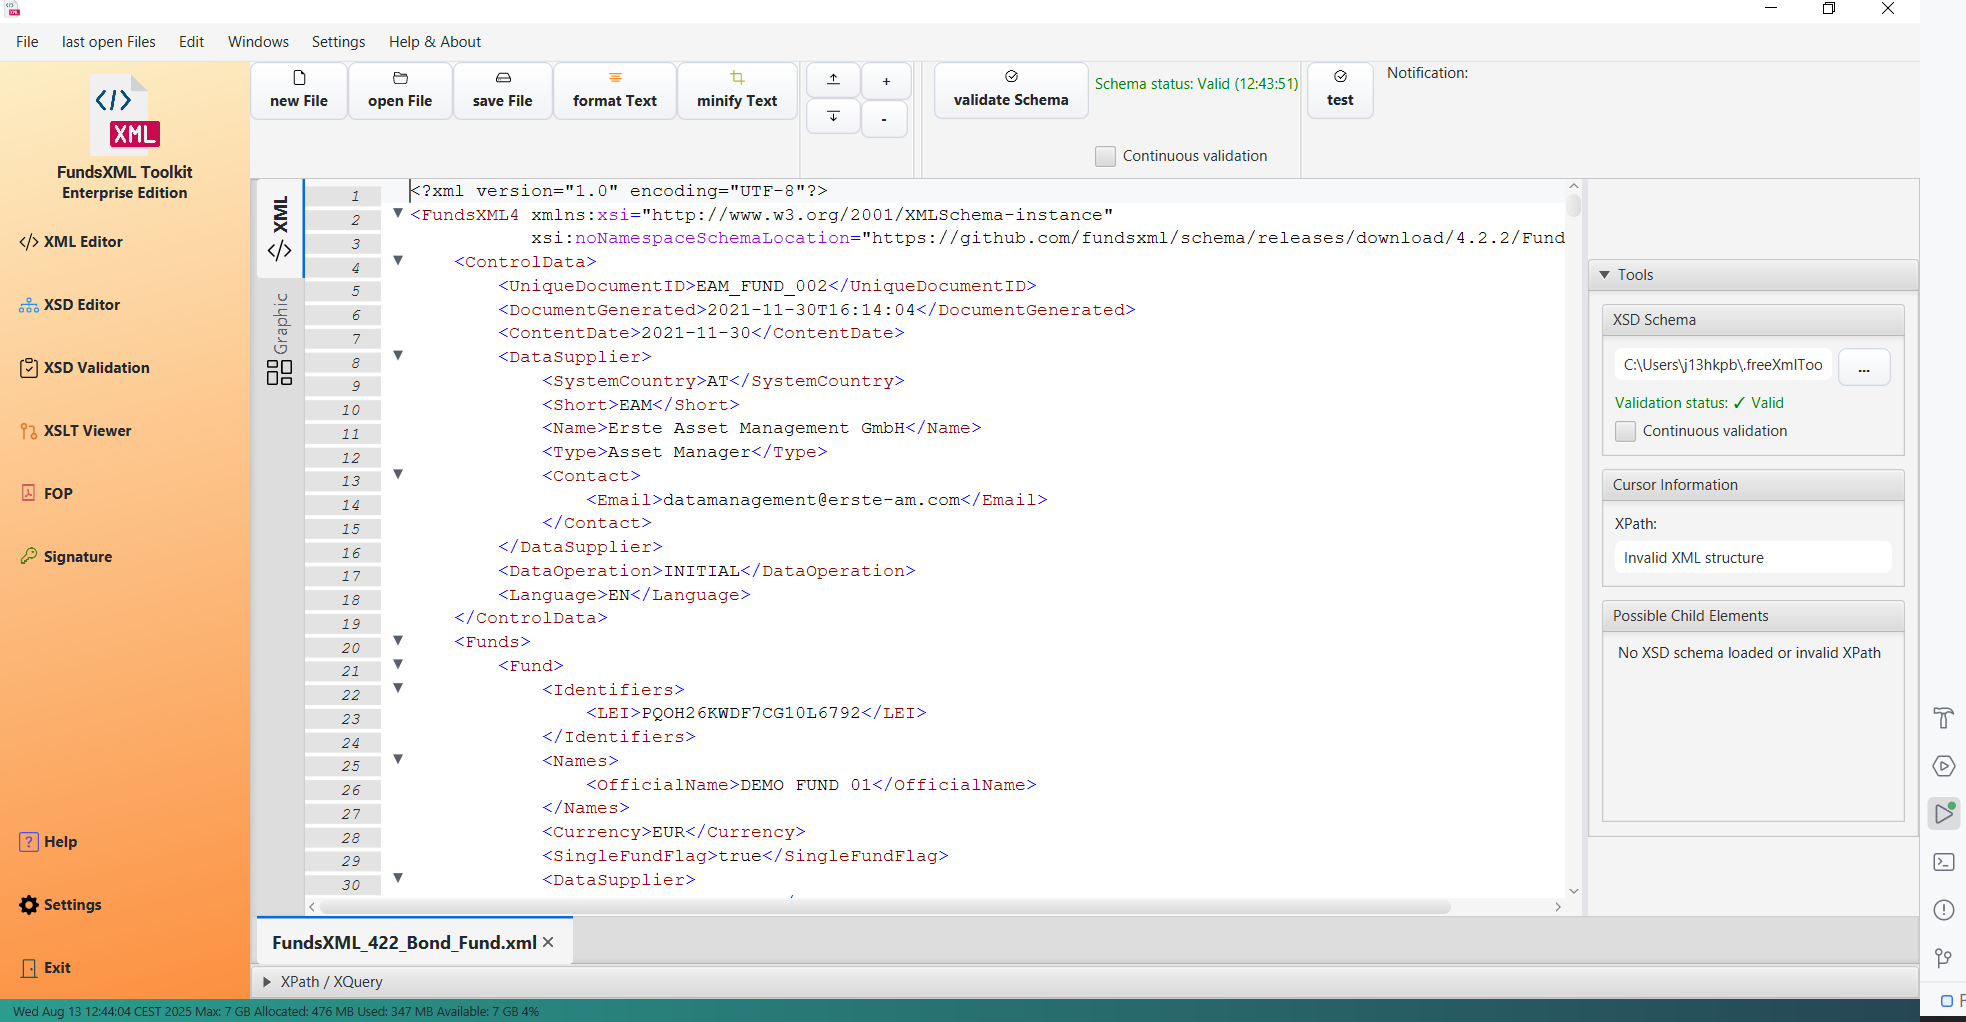Click the move up arrow button
Screen dimensions: 1966x1022
point(833,80)
